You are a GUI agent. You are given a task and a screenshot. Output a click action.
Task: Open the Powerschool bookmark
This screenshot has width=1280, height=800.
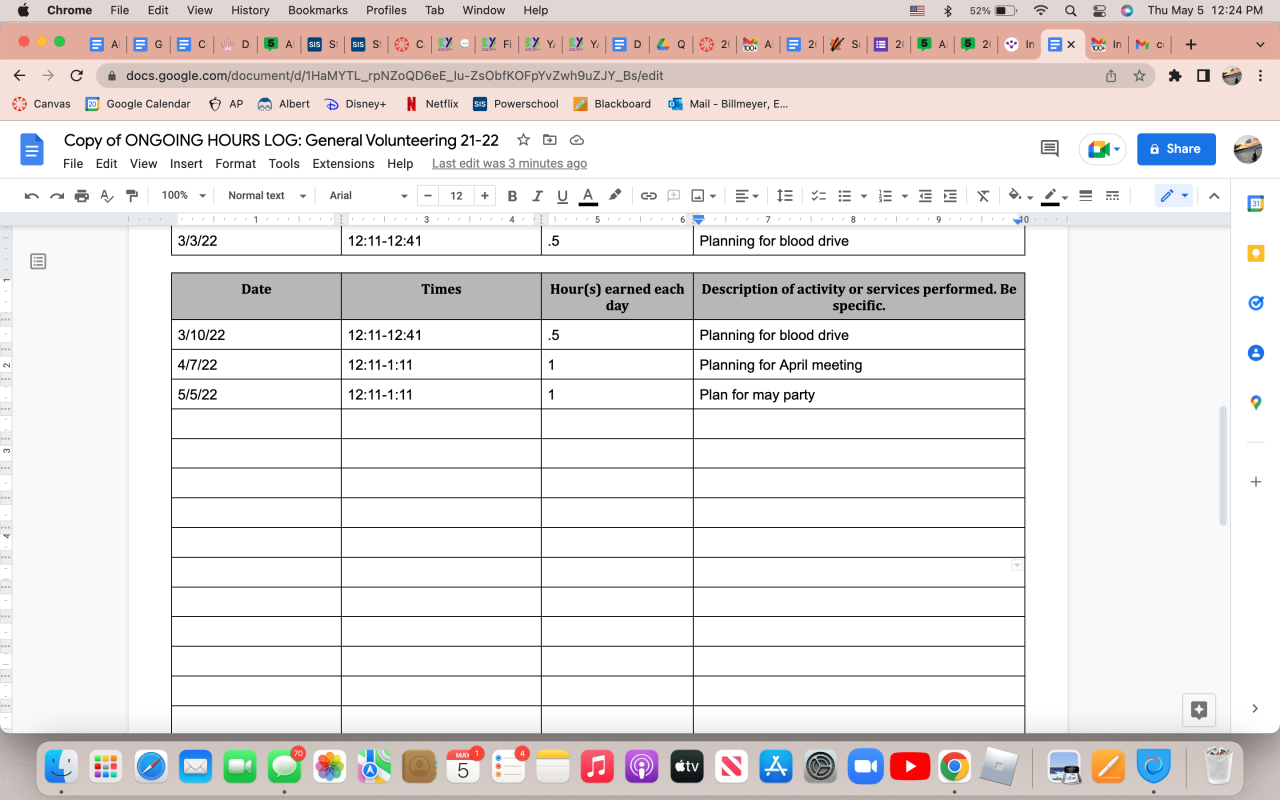point(515,104)
